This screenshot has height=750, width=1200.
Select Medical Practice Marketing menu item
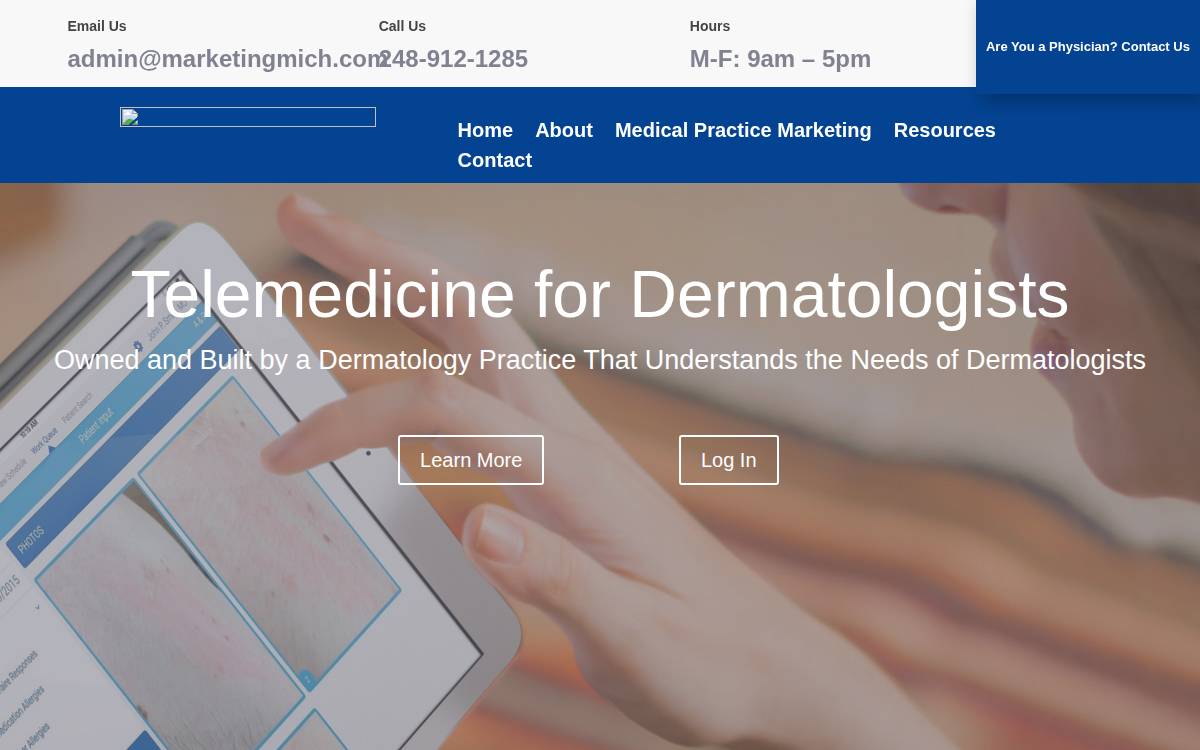tap(743, 130)
